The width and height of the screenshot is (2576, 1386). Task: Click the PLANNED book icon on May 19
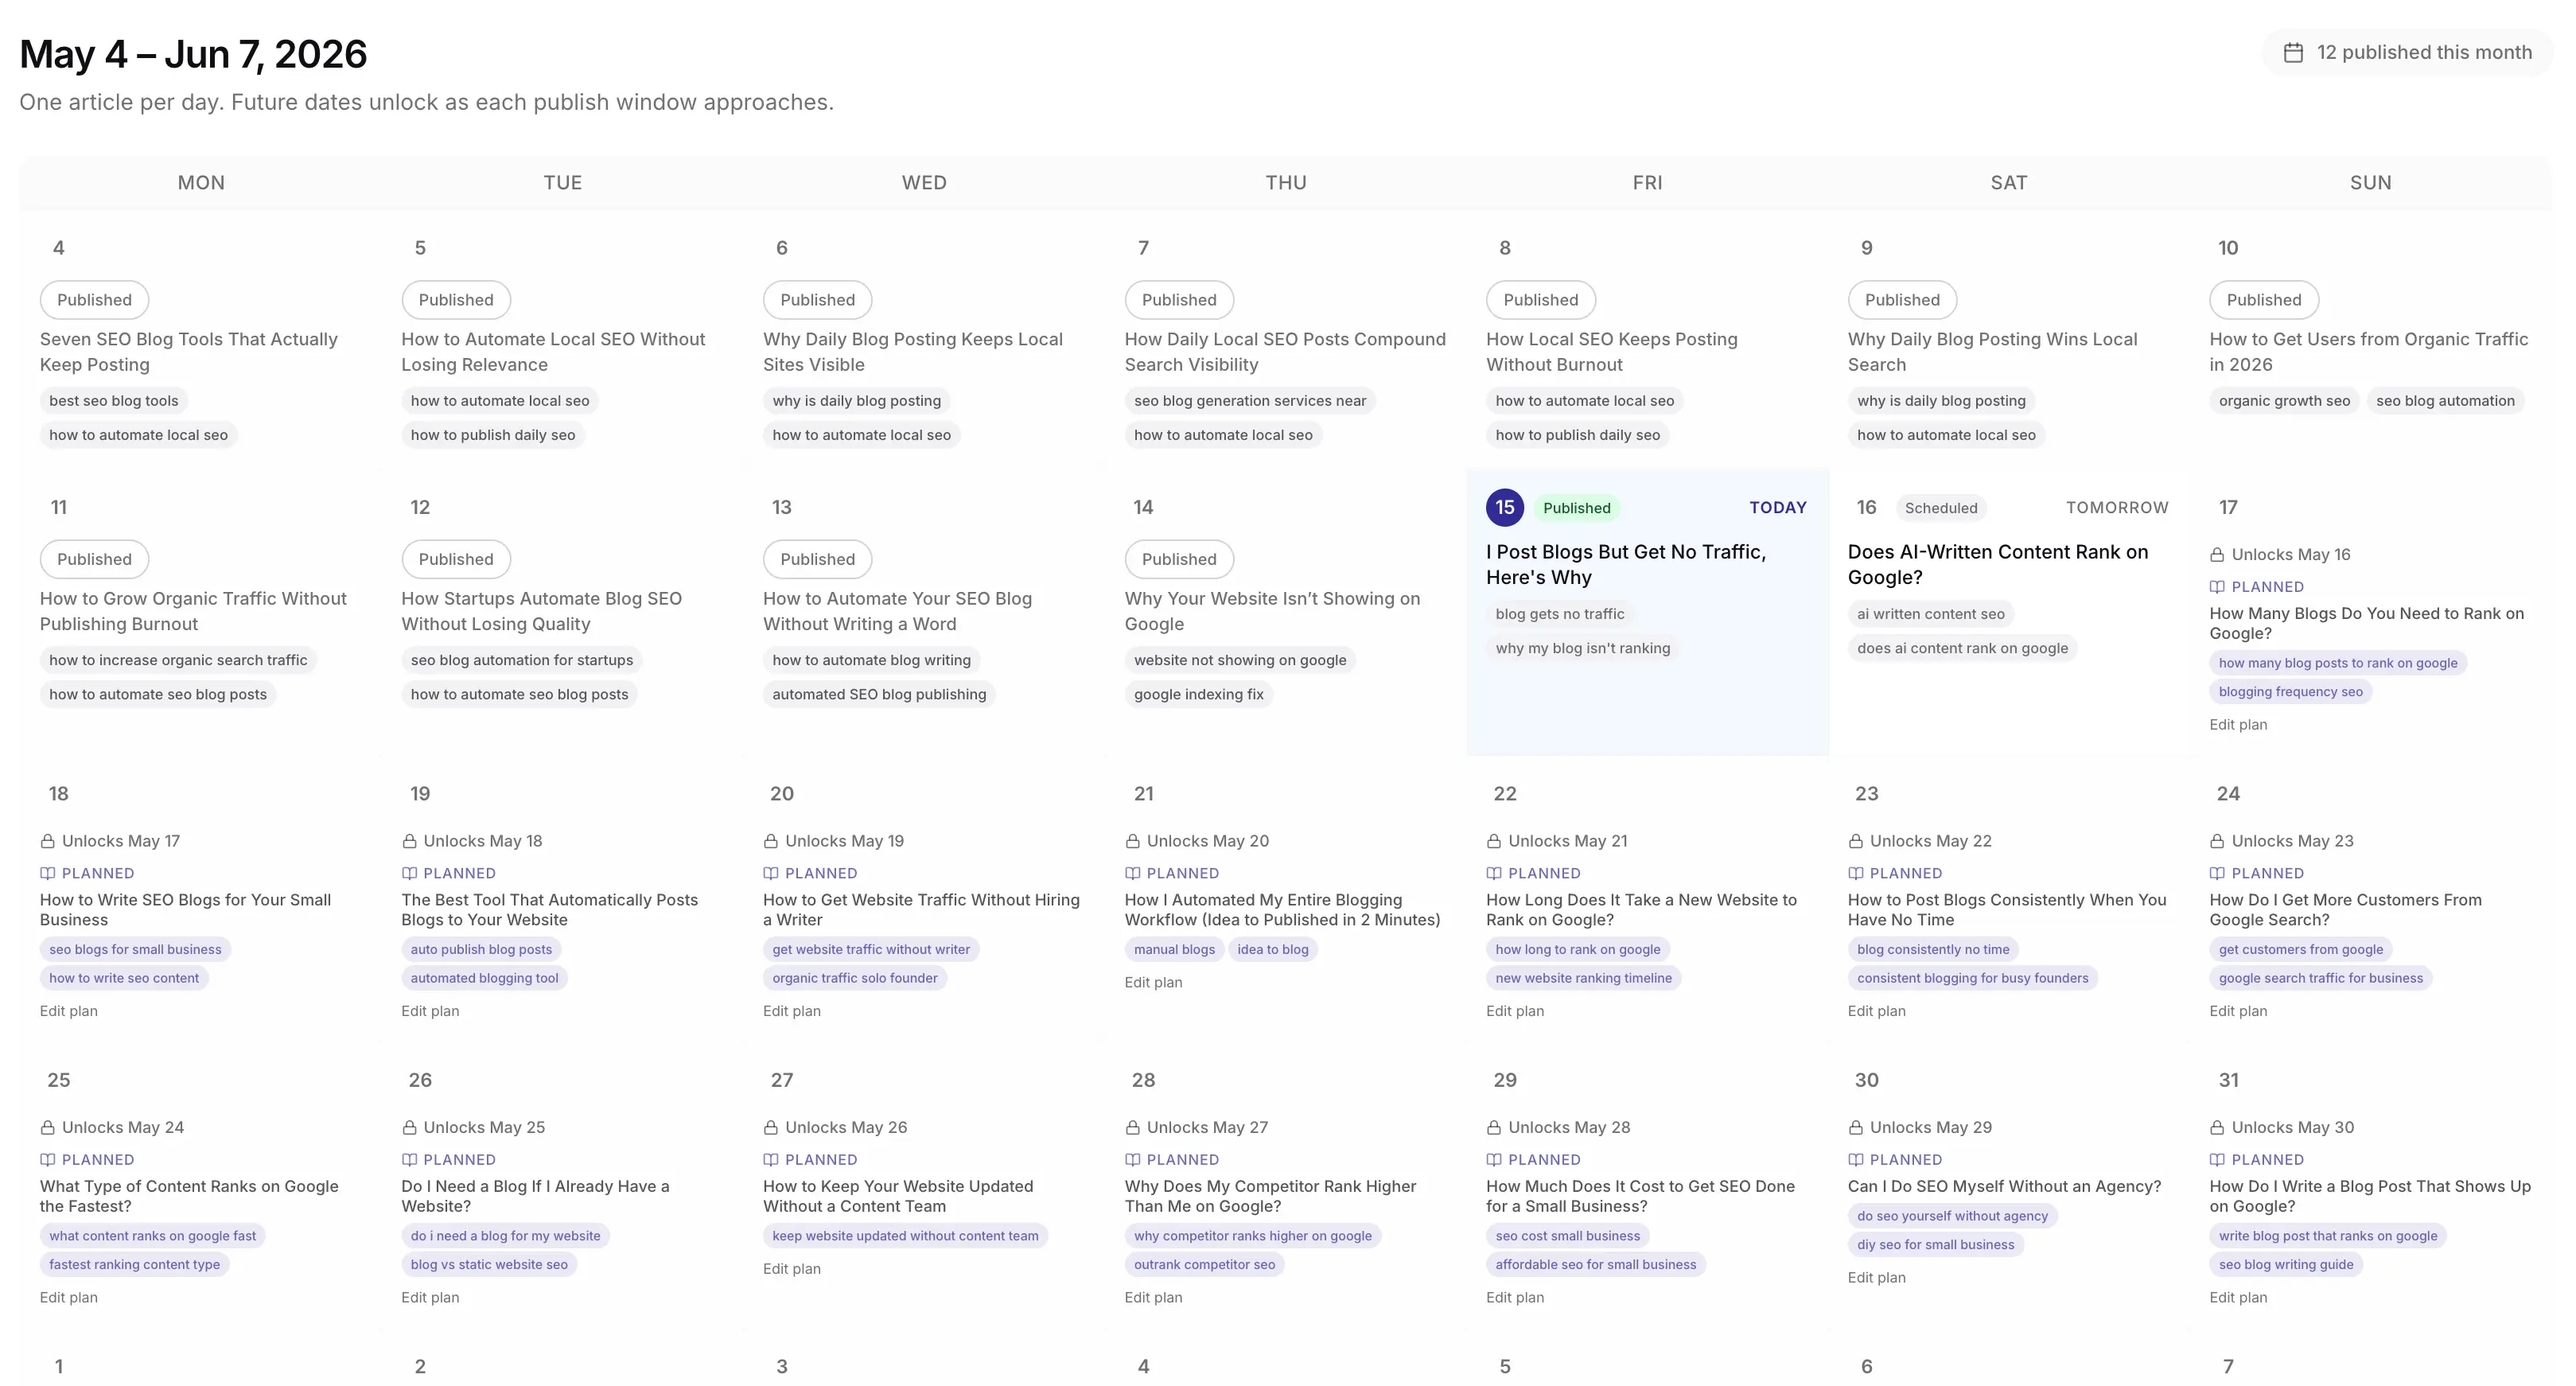click(x=409, y=873)
